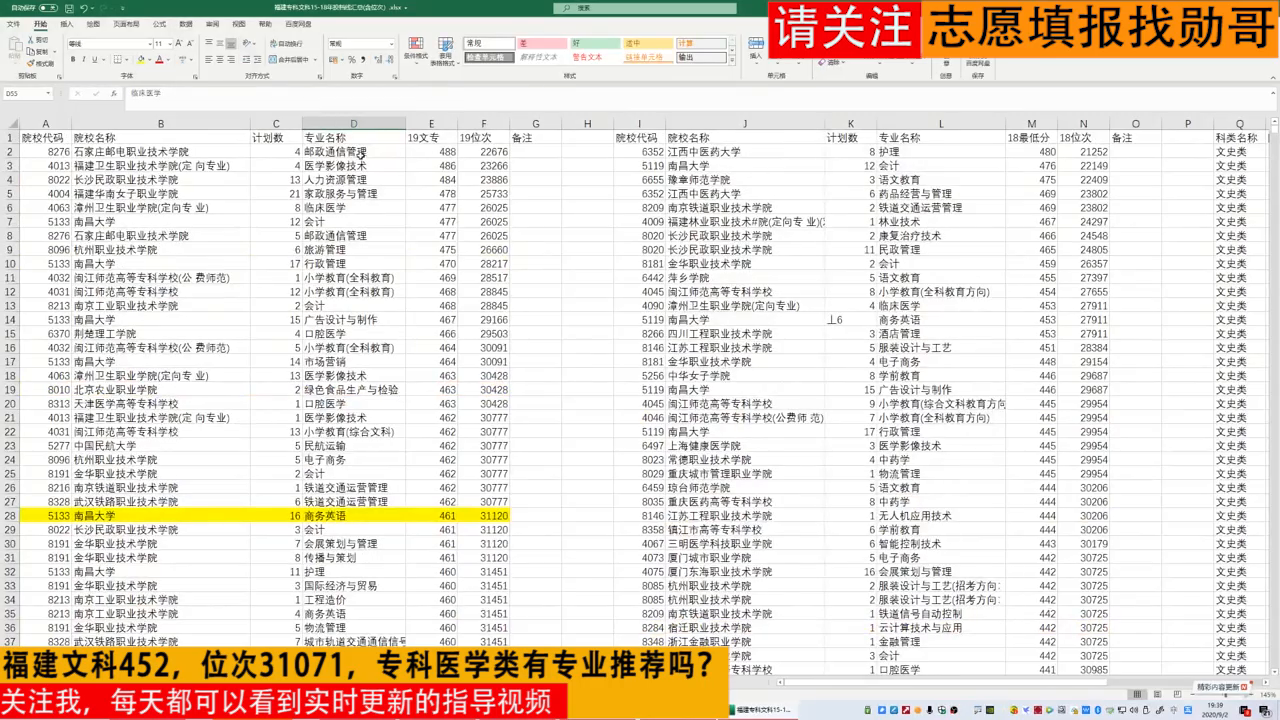
Task: Click the Page Break Preview icon in status bar
Action: click(1177, 694)
